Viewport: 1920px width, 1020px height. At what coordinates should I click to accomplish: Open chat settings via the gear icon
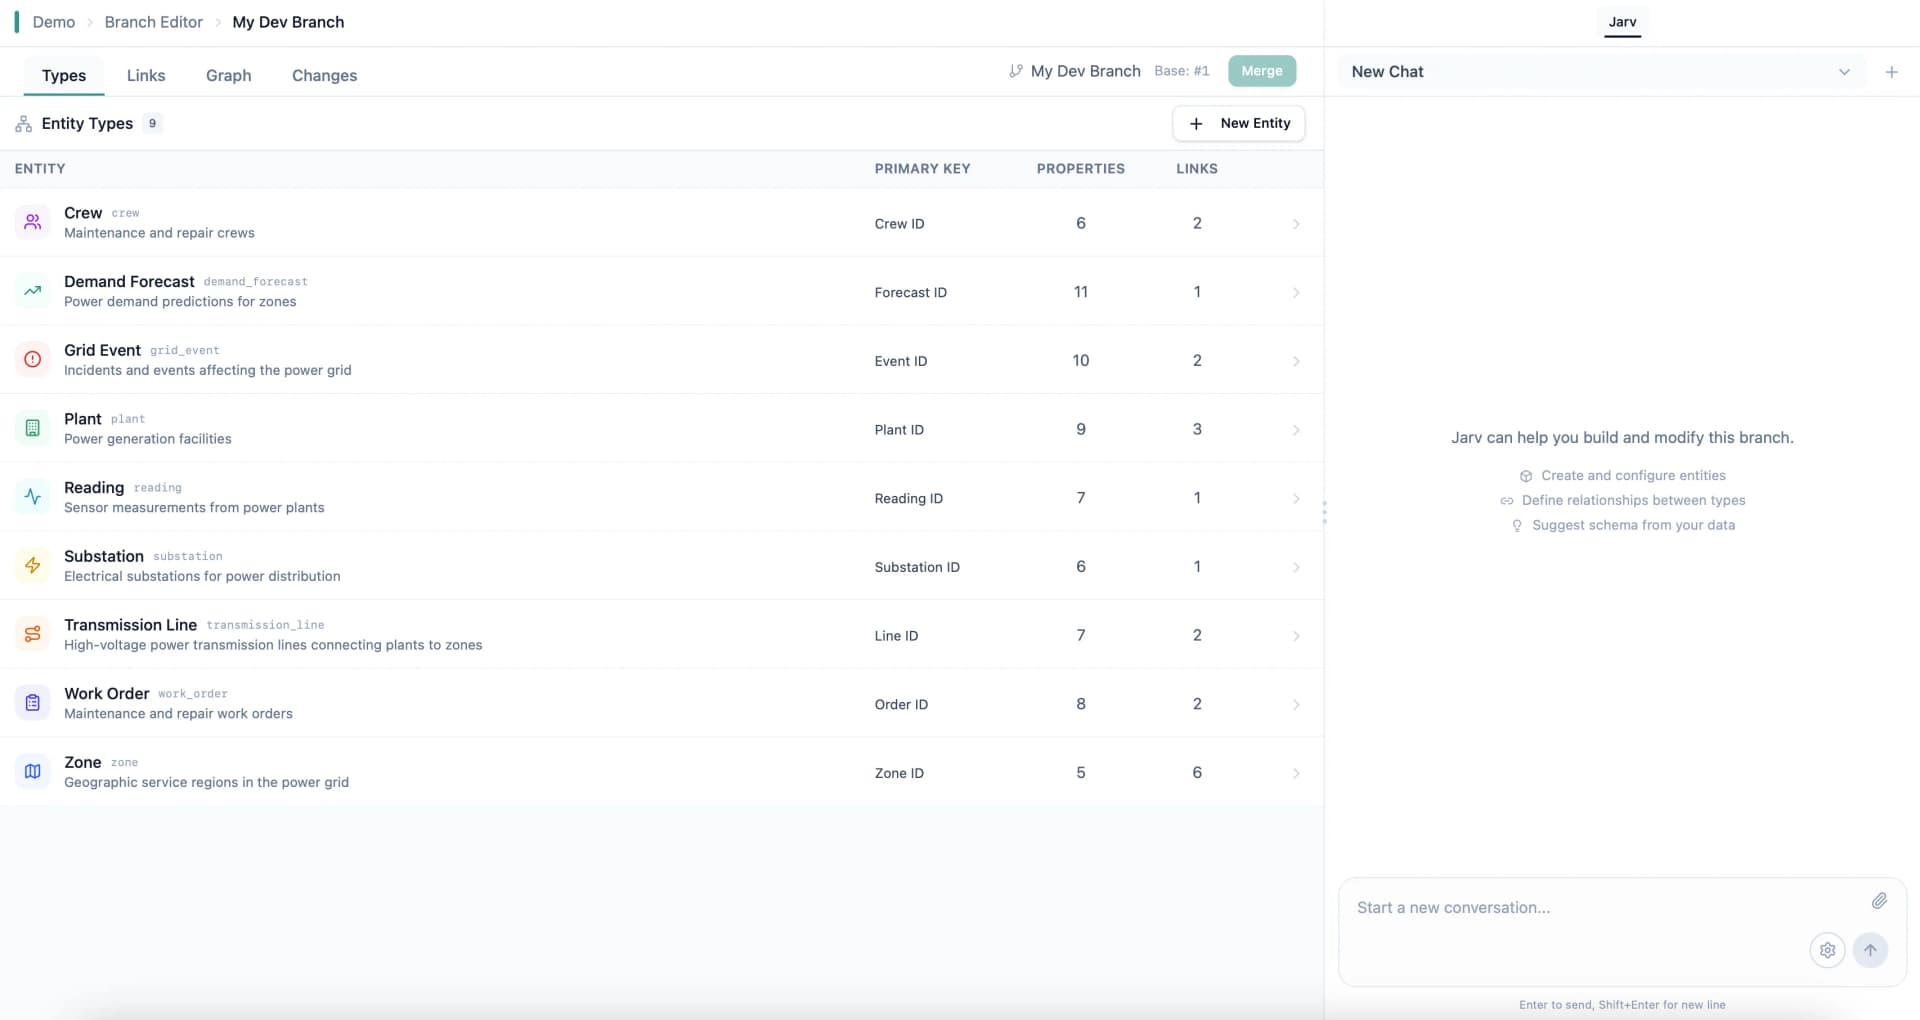pyautogui.click(x=1827, y=950)
